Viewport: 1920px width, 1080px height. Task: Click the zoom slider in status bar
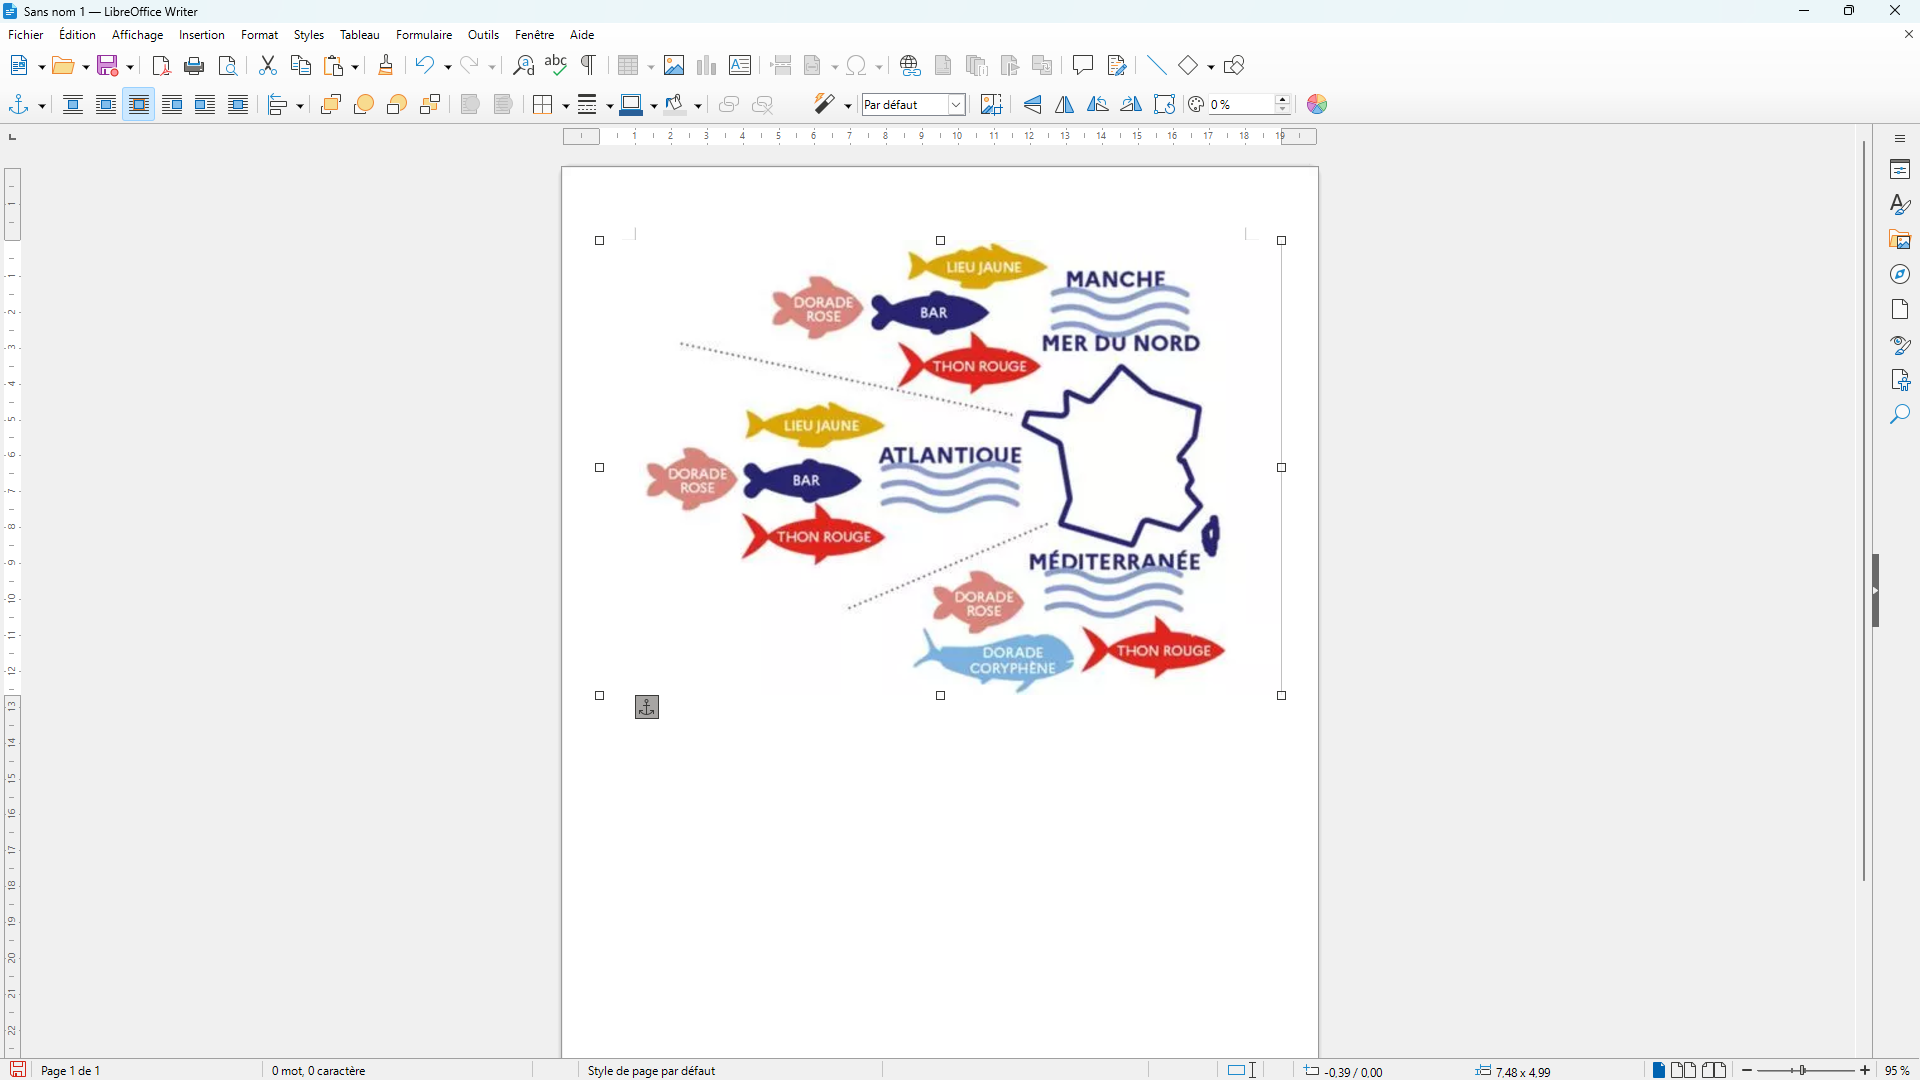coord(1804,1070)
